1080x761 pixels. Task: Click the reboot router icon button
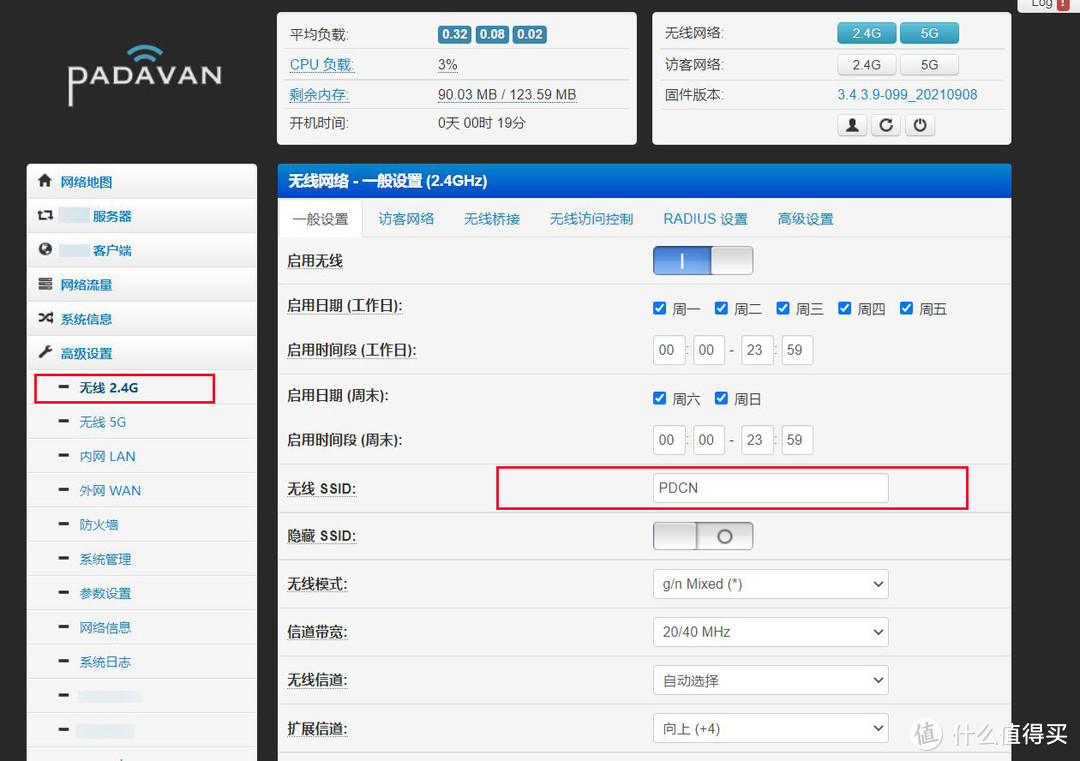885,126
